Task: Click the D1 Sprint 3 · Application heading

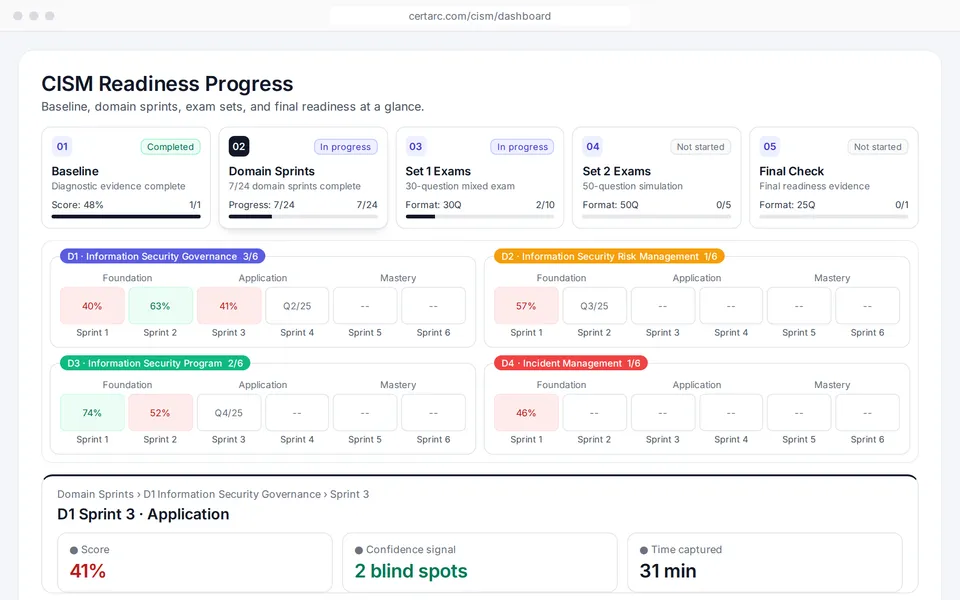Action: pyautogui.click(x=143, y=514)
